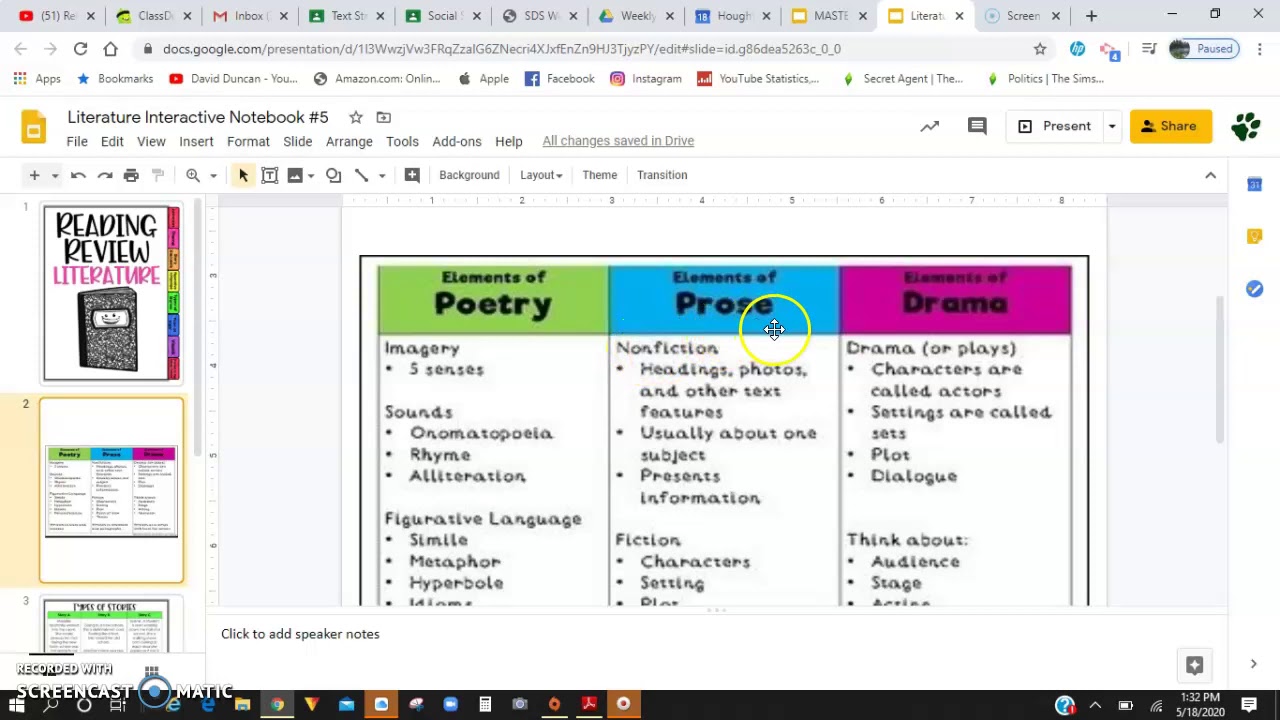Open the Add-ons menu
This screenshot has height=720, width=1280.
pos(457,141)
